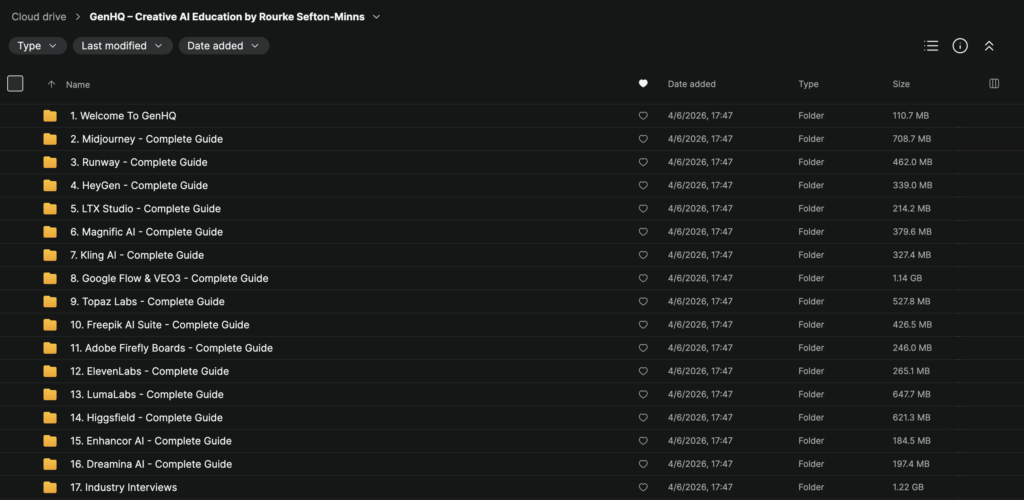Tick the select all checkbox

click(x=15, y=84)
